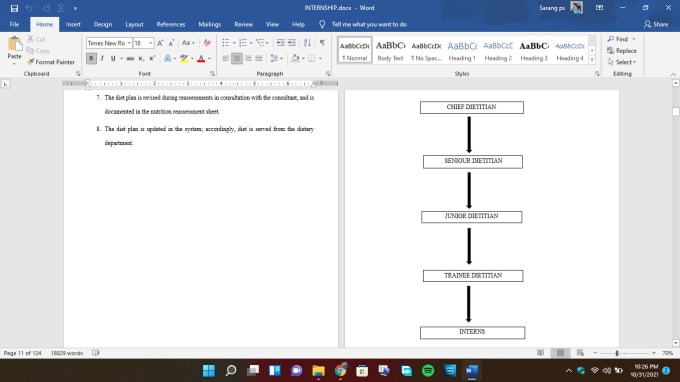The height and width of the screenshot is (382, 680).
Task: Switch to Read Mode view
Action: click(x=540, y=353)
